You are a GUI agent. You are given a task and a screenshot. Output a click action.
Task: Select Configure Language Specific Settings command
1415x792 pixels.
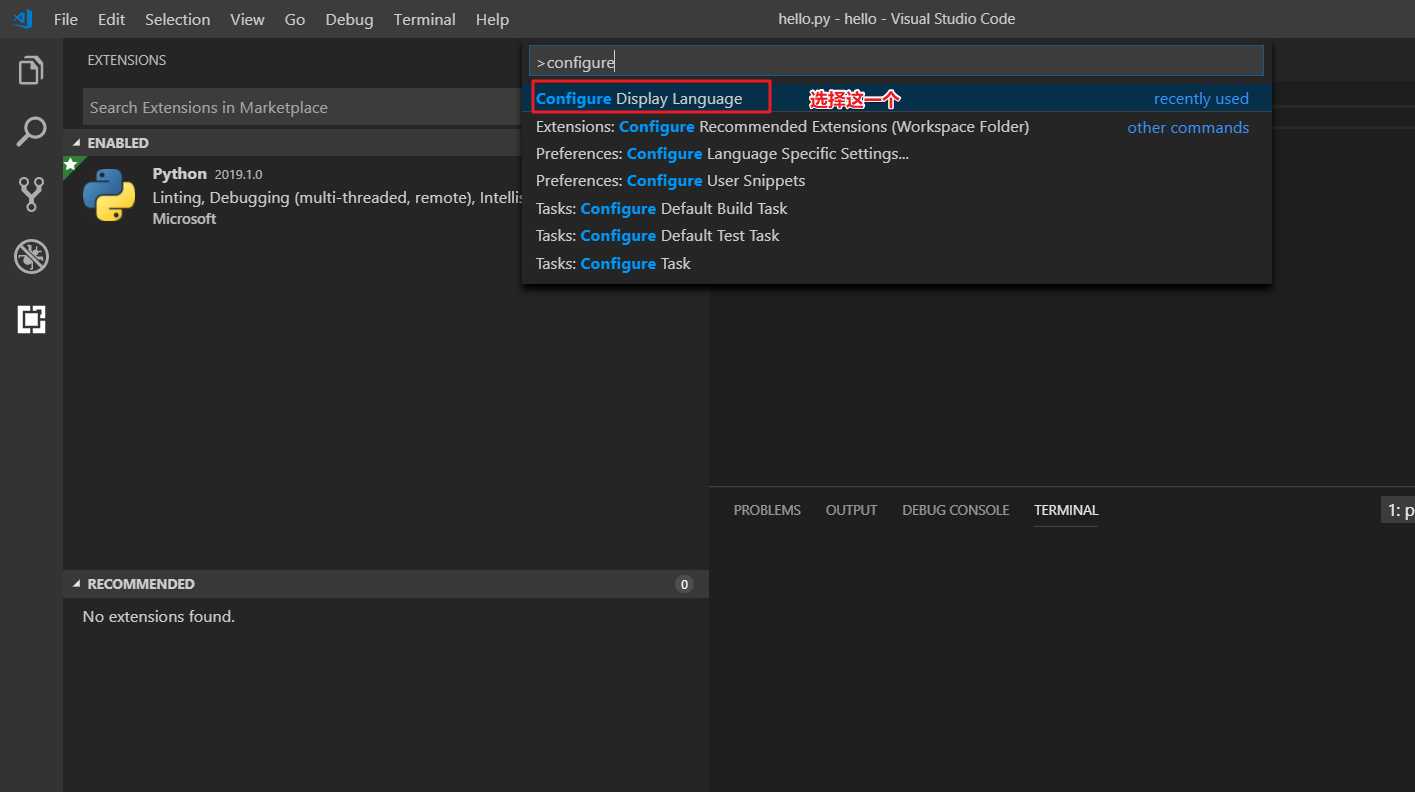tap(896, 154)
